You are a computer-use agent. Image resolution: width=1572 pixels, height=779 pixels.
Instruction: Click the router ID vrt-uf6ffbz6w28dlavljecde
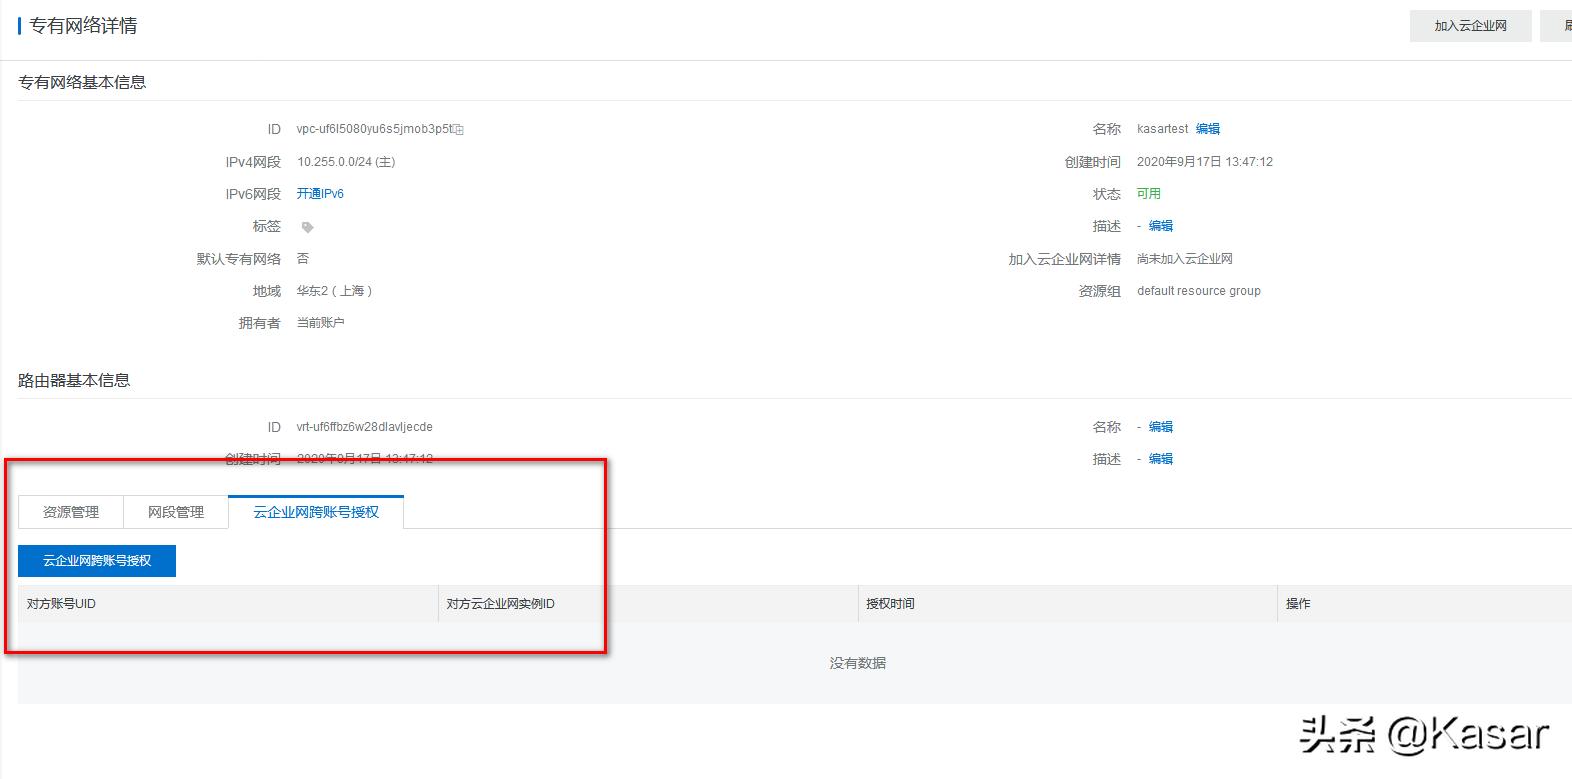pos(364,427)
